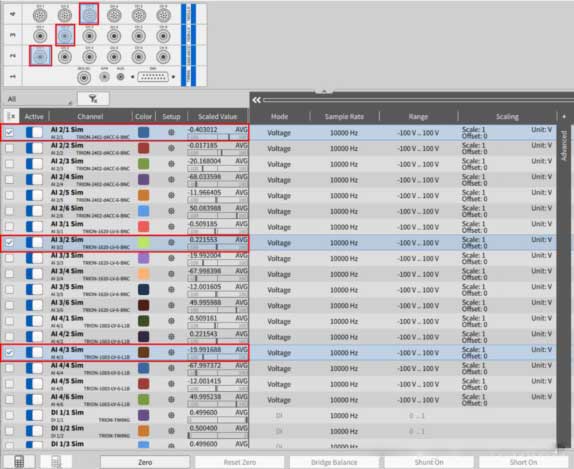Click the D-sub connector on the chassis
This screenshot has width=574, height=469.
(x=153, y=77)
